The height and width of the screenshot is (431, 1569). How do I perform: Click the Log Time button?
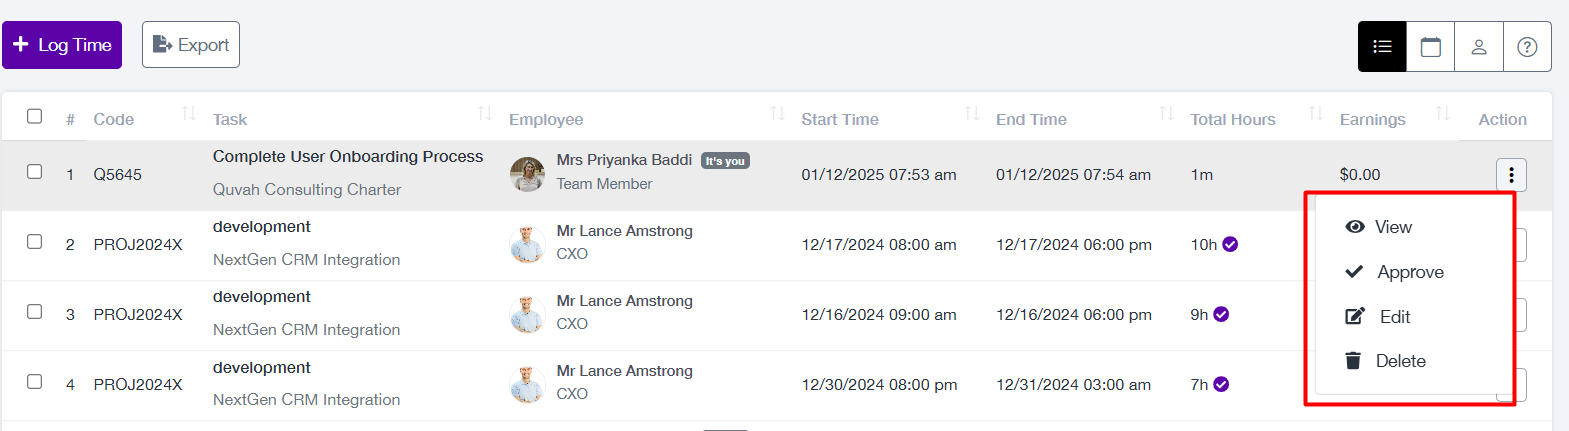pos(62,45)
